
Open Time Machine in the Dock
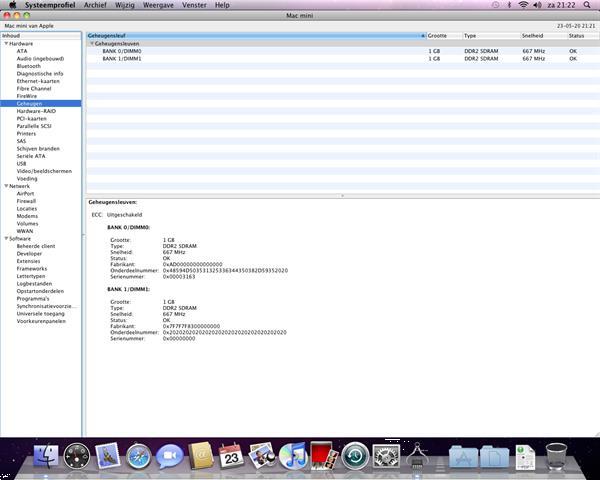click(x=355, y=456)
